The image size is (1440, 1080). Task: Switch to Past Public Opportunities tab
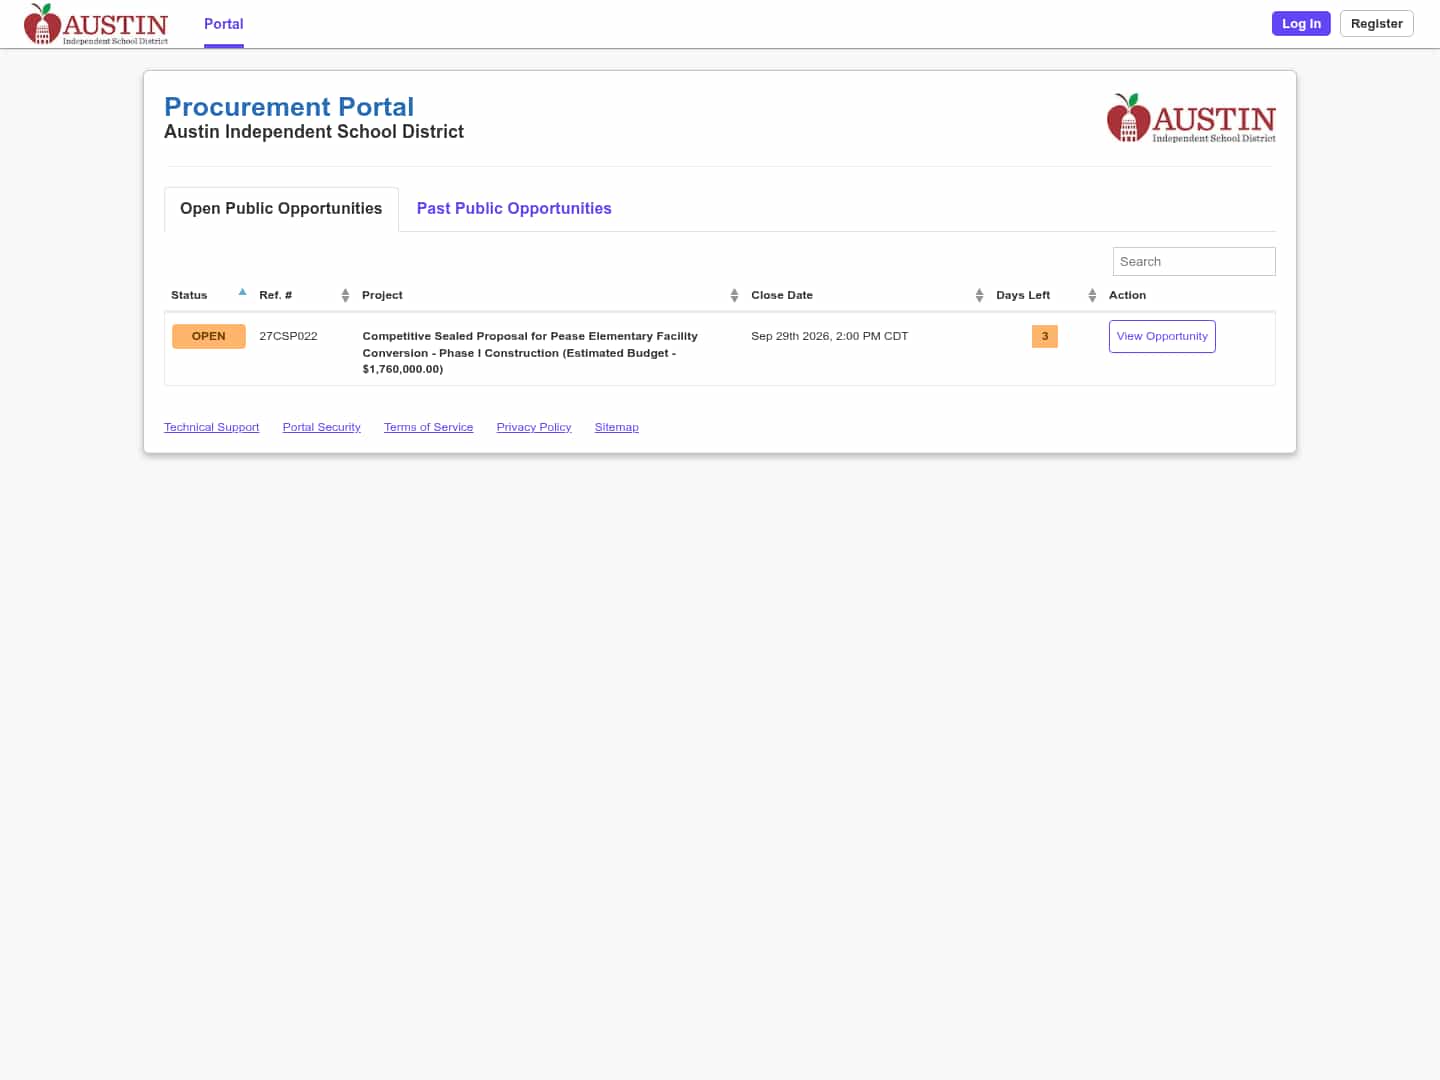(x=514, y=209)
